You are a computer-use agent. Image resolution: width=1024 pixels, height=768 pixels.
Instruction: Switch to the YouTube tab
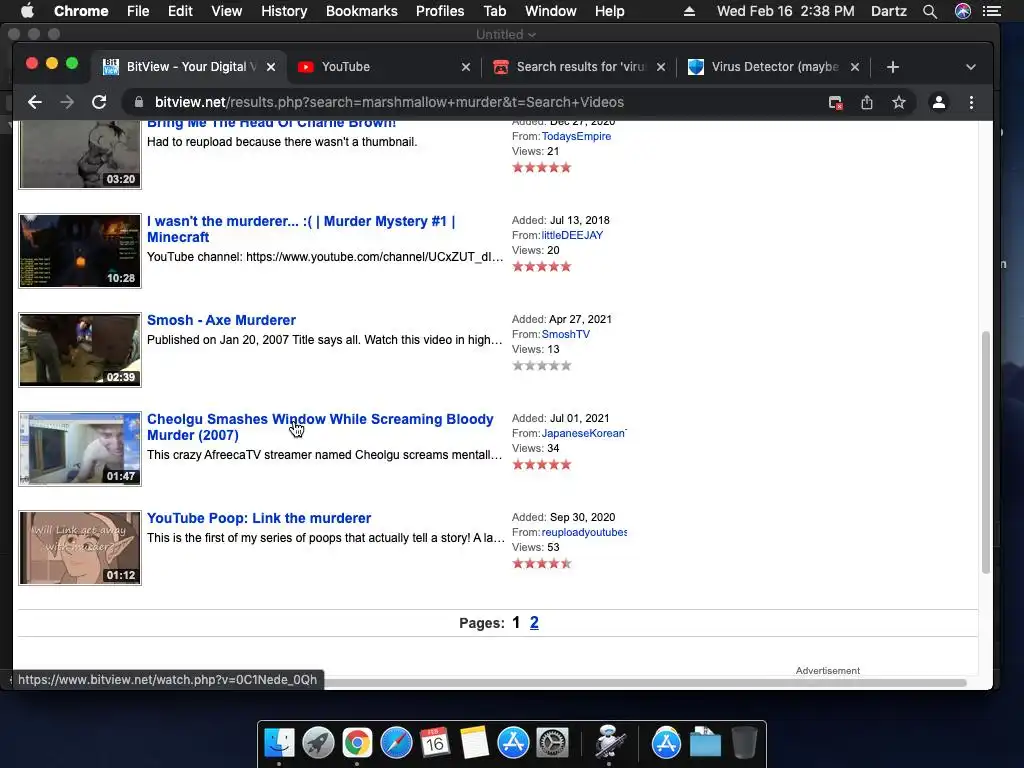pos(383,67)
